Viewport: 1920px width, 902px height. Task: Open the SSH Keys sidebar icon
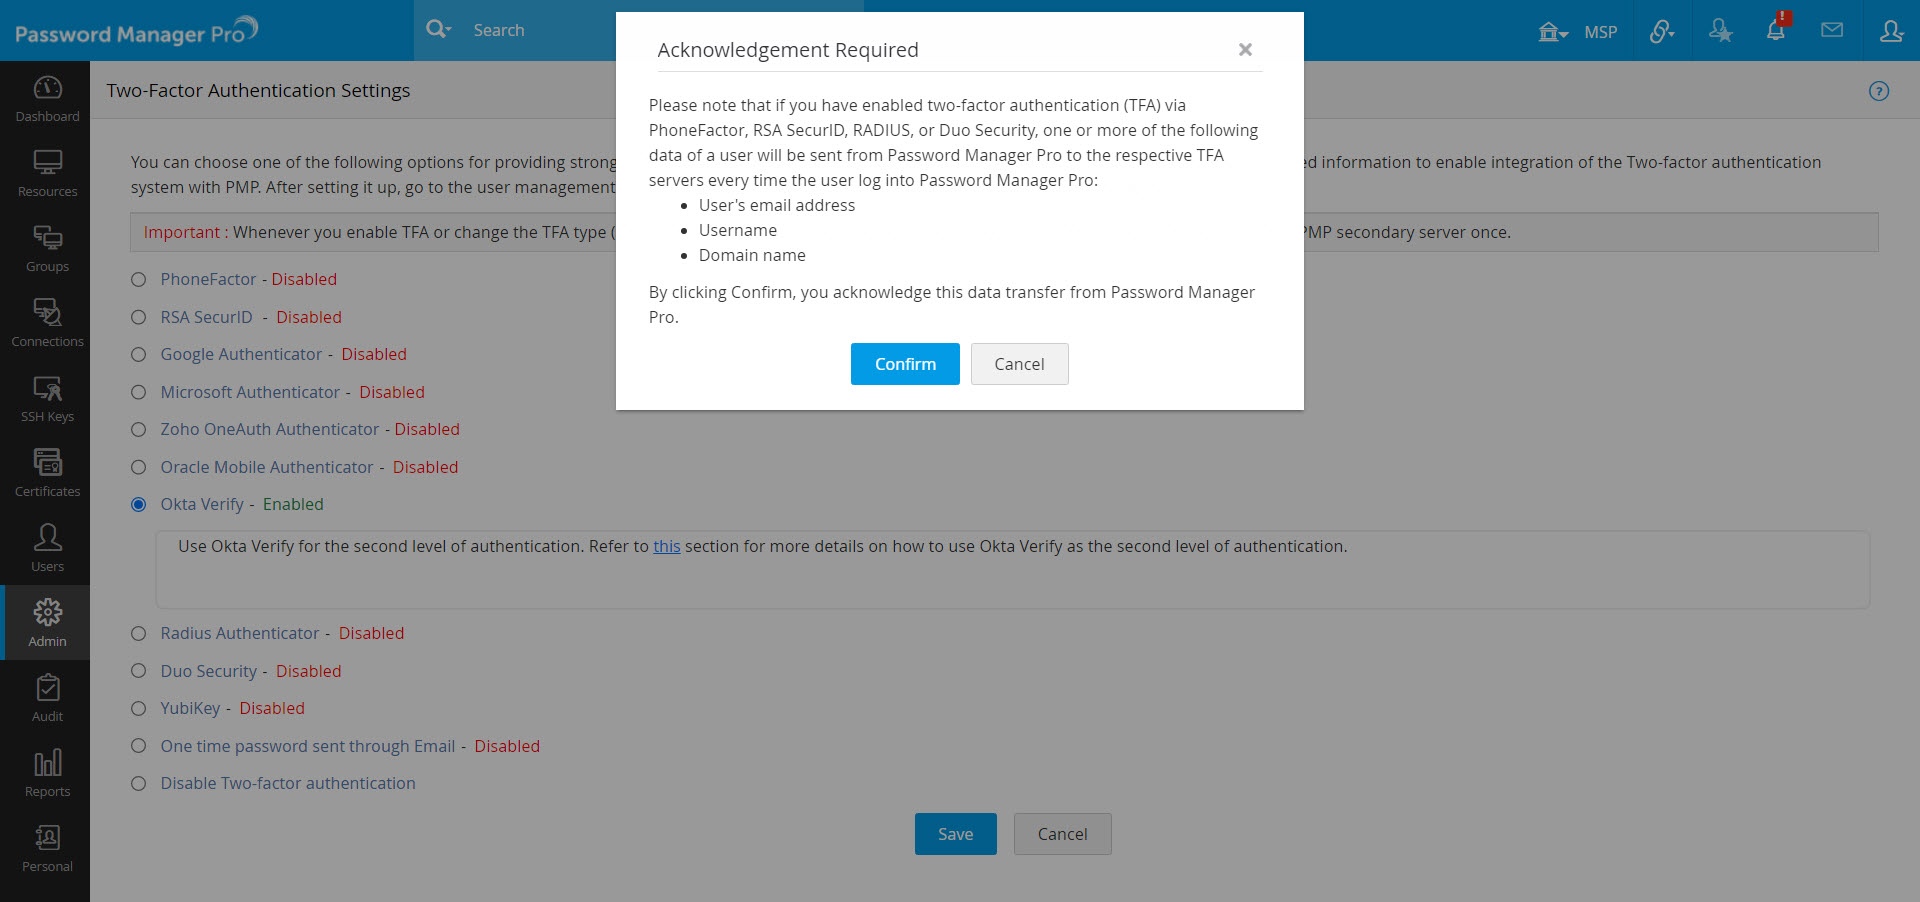click(47, 398)
